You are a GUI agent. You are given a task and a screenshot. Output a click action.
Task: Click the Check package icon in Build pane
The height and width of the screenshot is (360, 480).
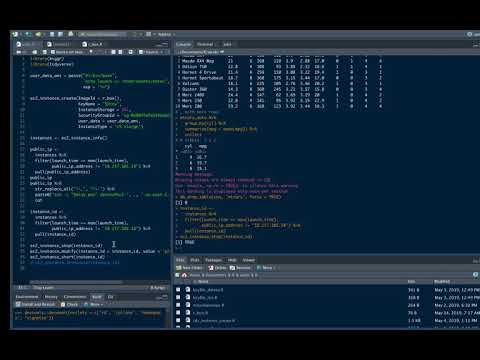click(63, 304)
